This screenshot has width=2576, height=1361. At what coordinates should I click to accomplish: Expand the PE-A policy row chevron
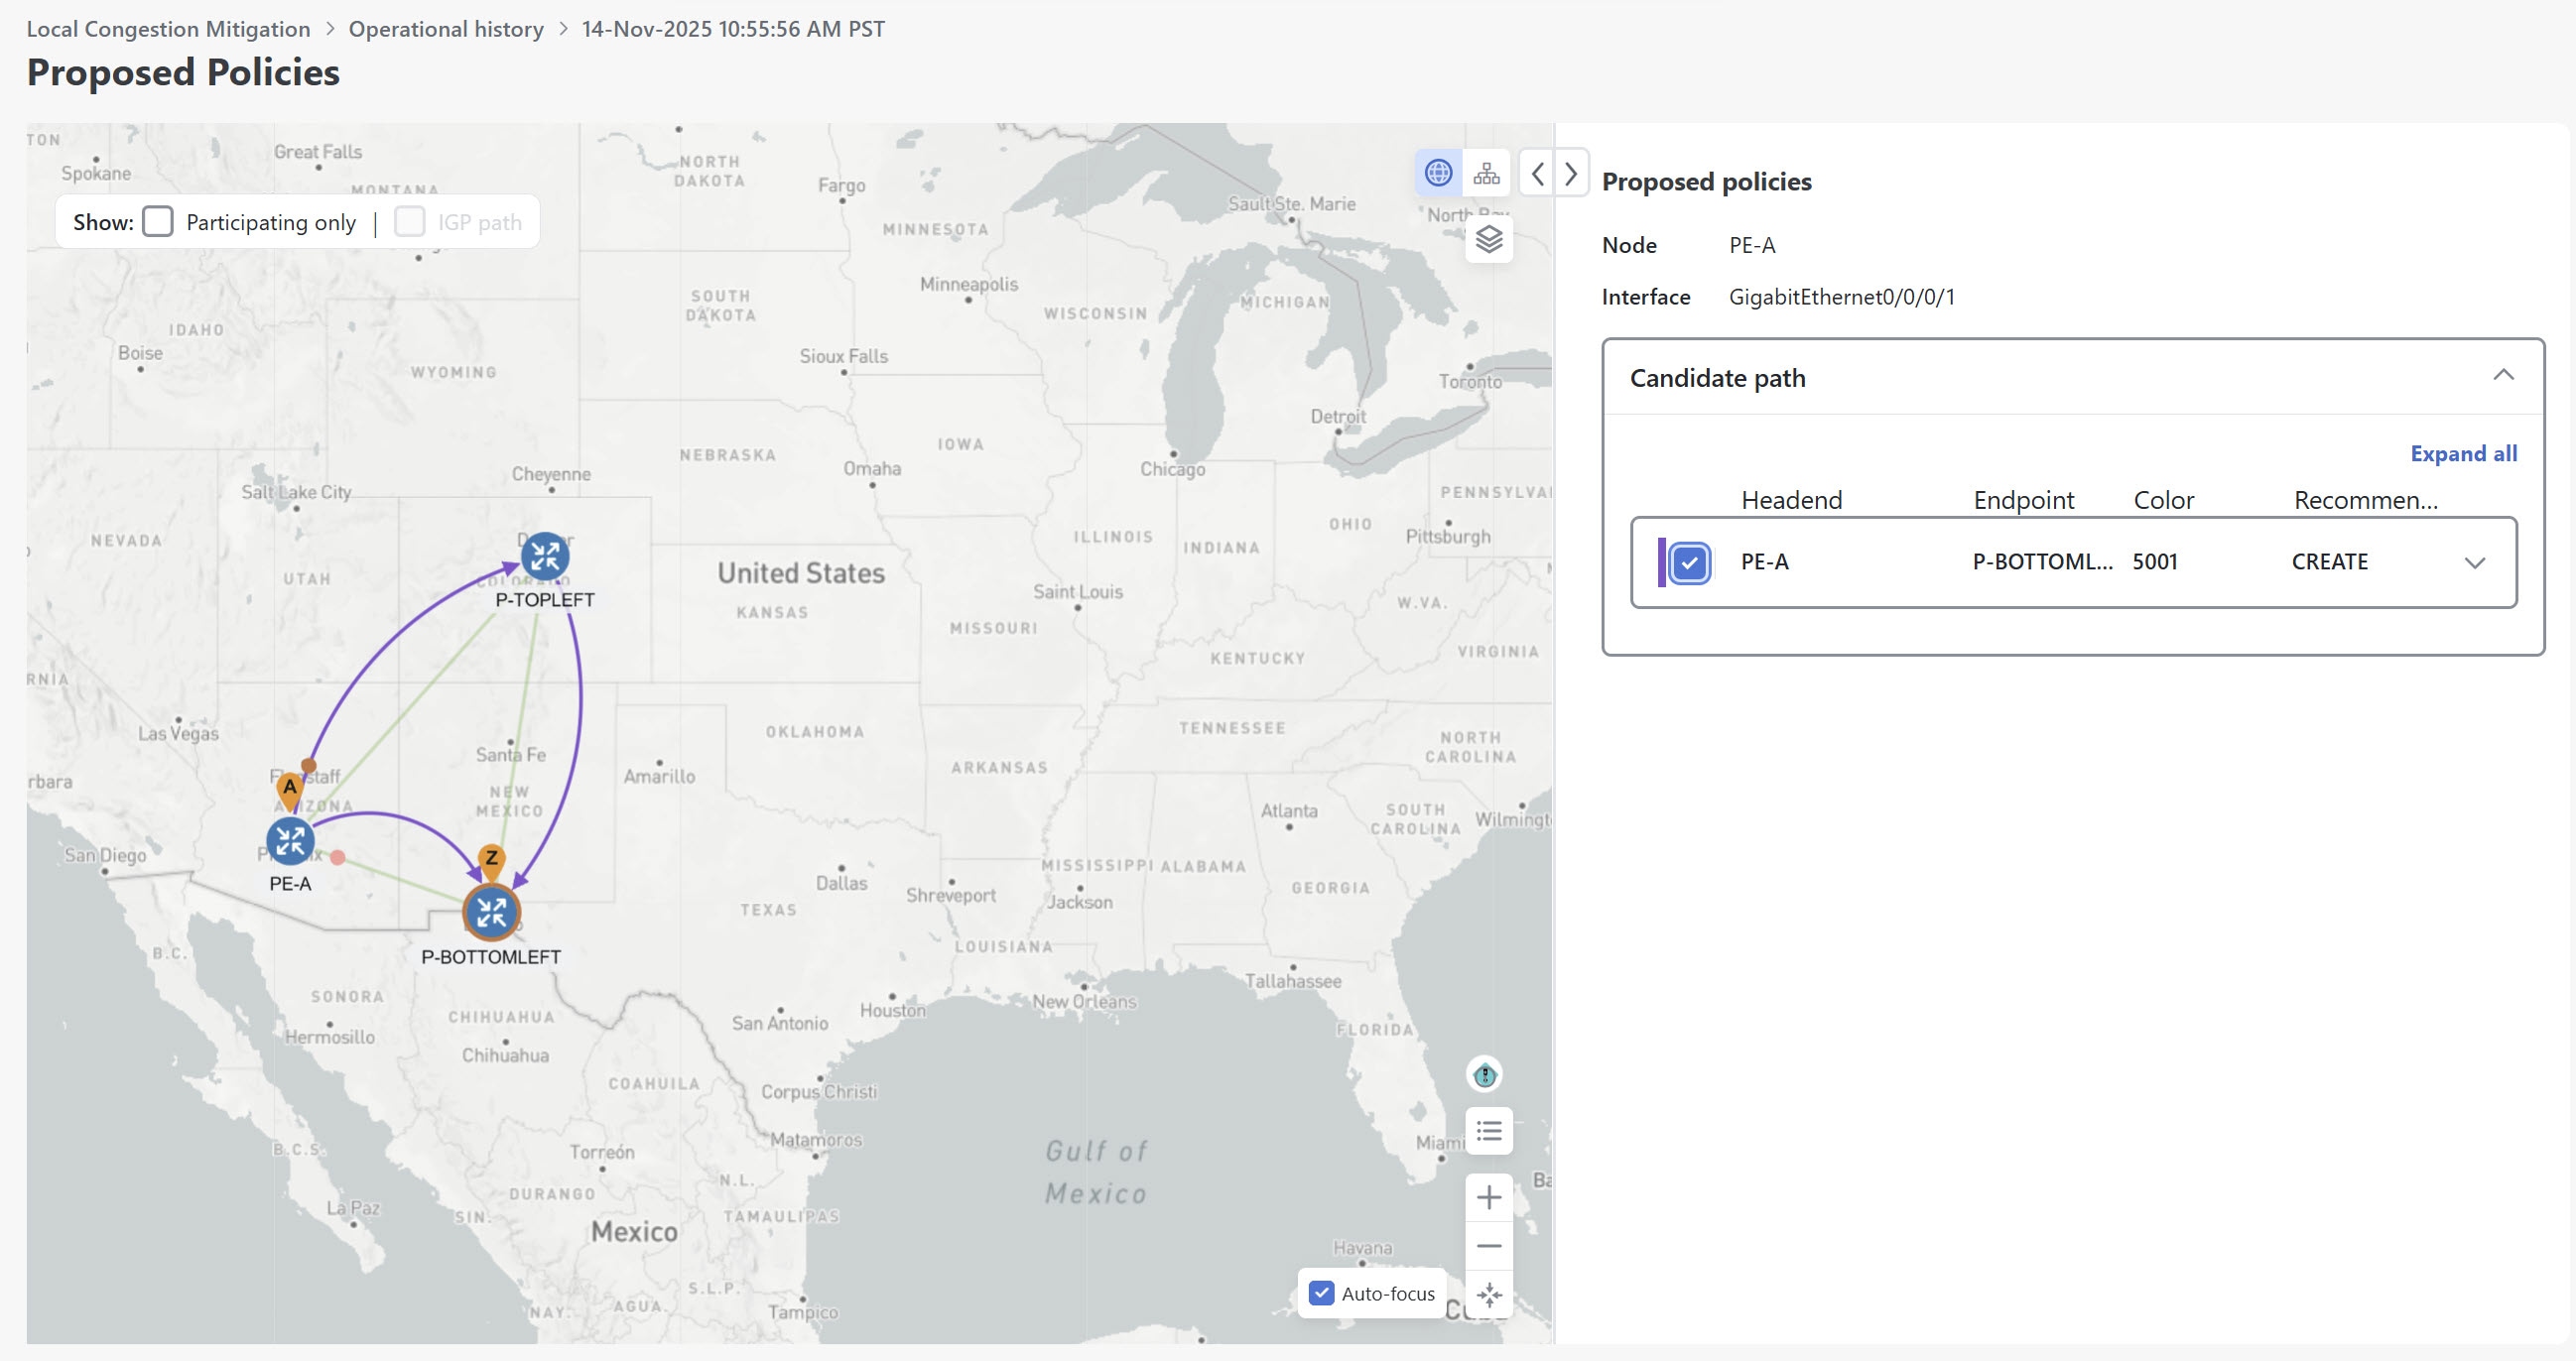[2475, 563]
